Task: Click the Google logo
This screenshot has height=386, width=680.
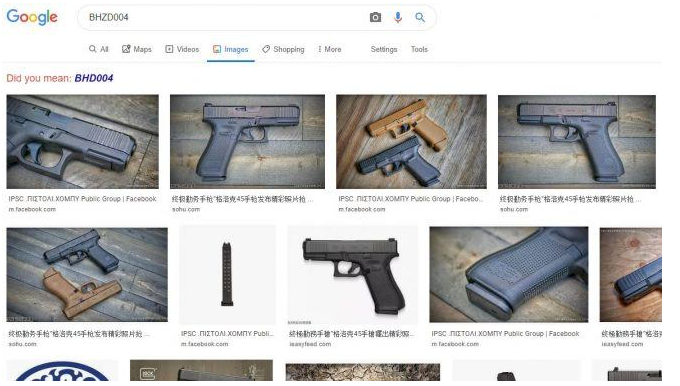Action: coord(32,16)
